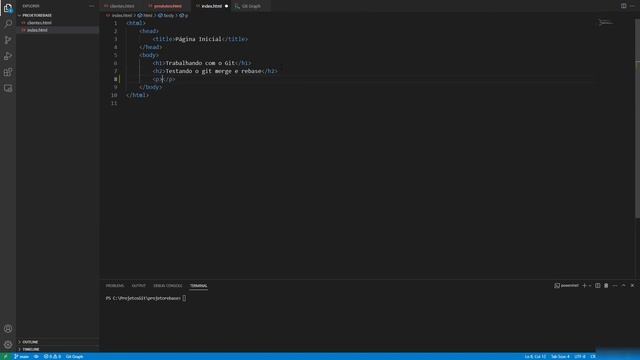
Task: Click the main branch indicator in status bar
Action: [21, 356]
